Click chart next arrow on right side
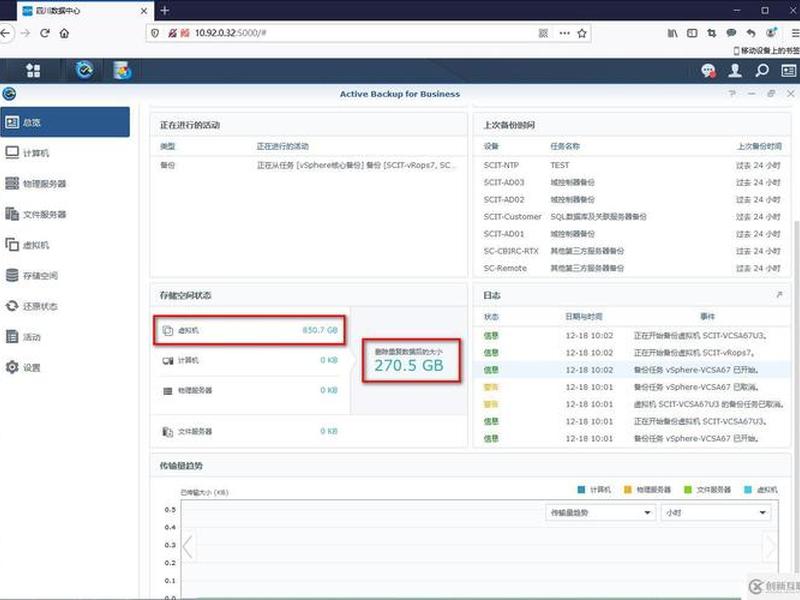The width and height of the screenshot is (800, 600). (x=769, y=546)
